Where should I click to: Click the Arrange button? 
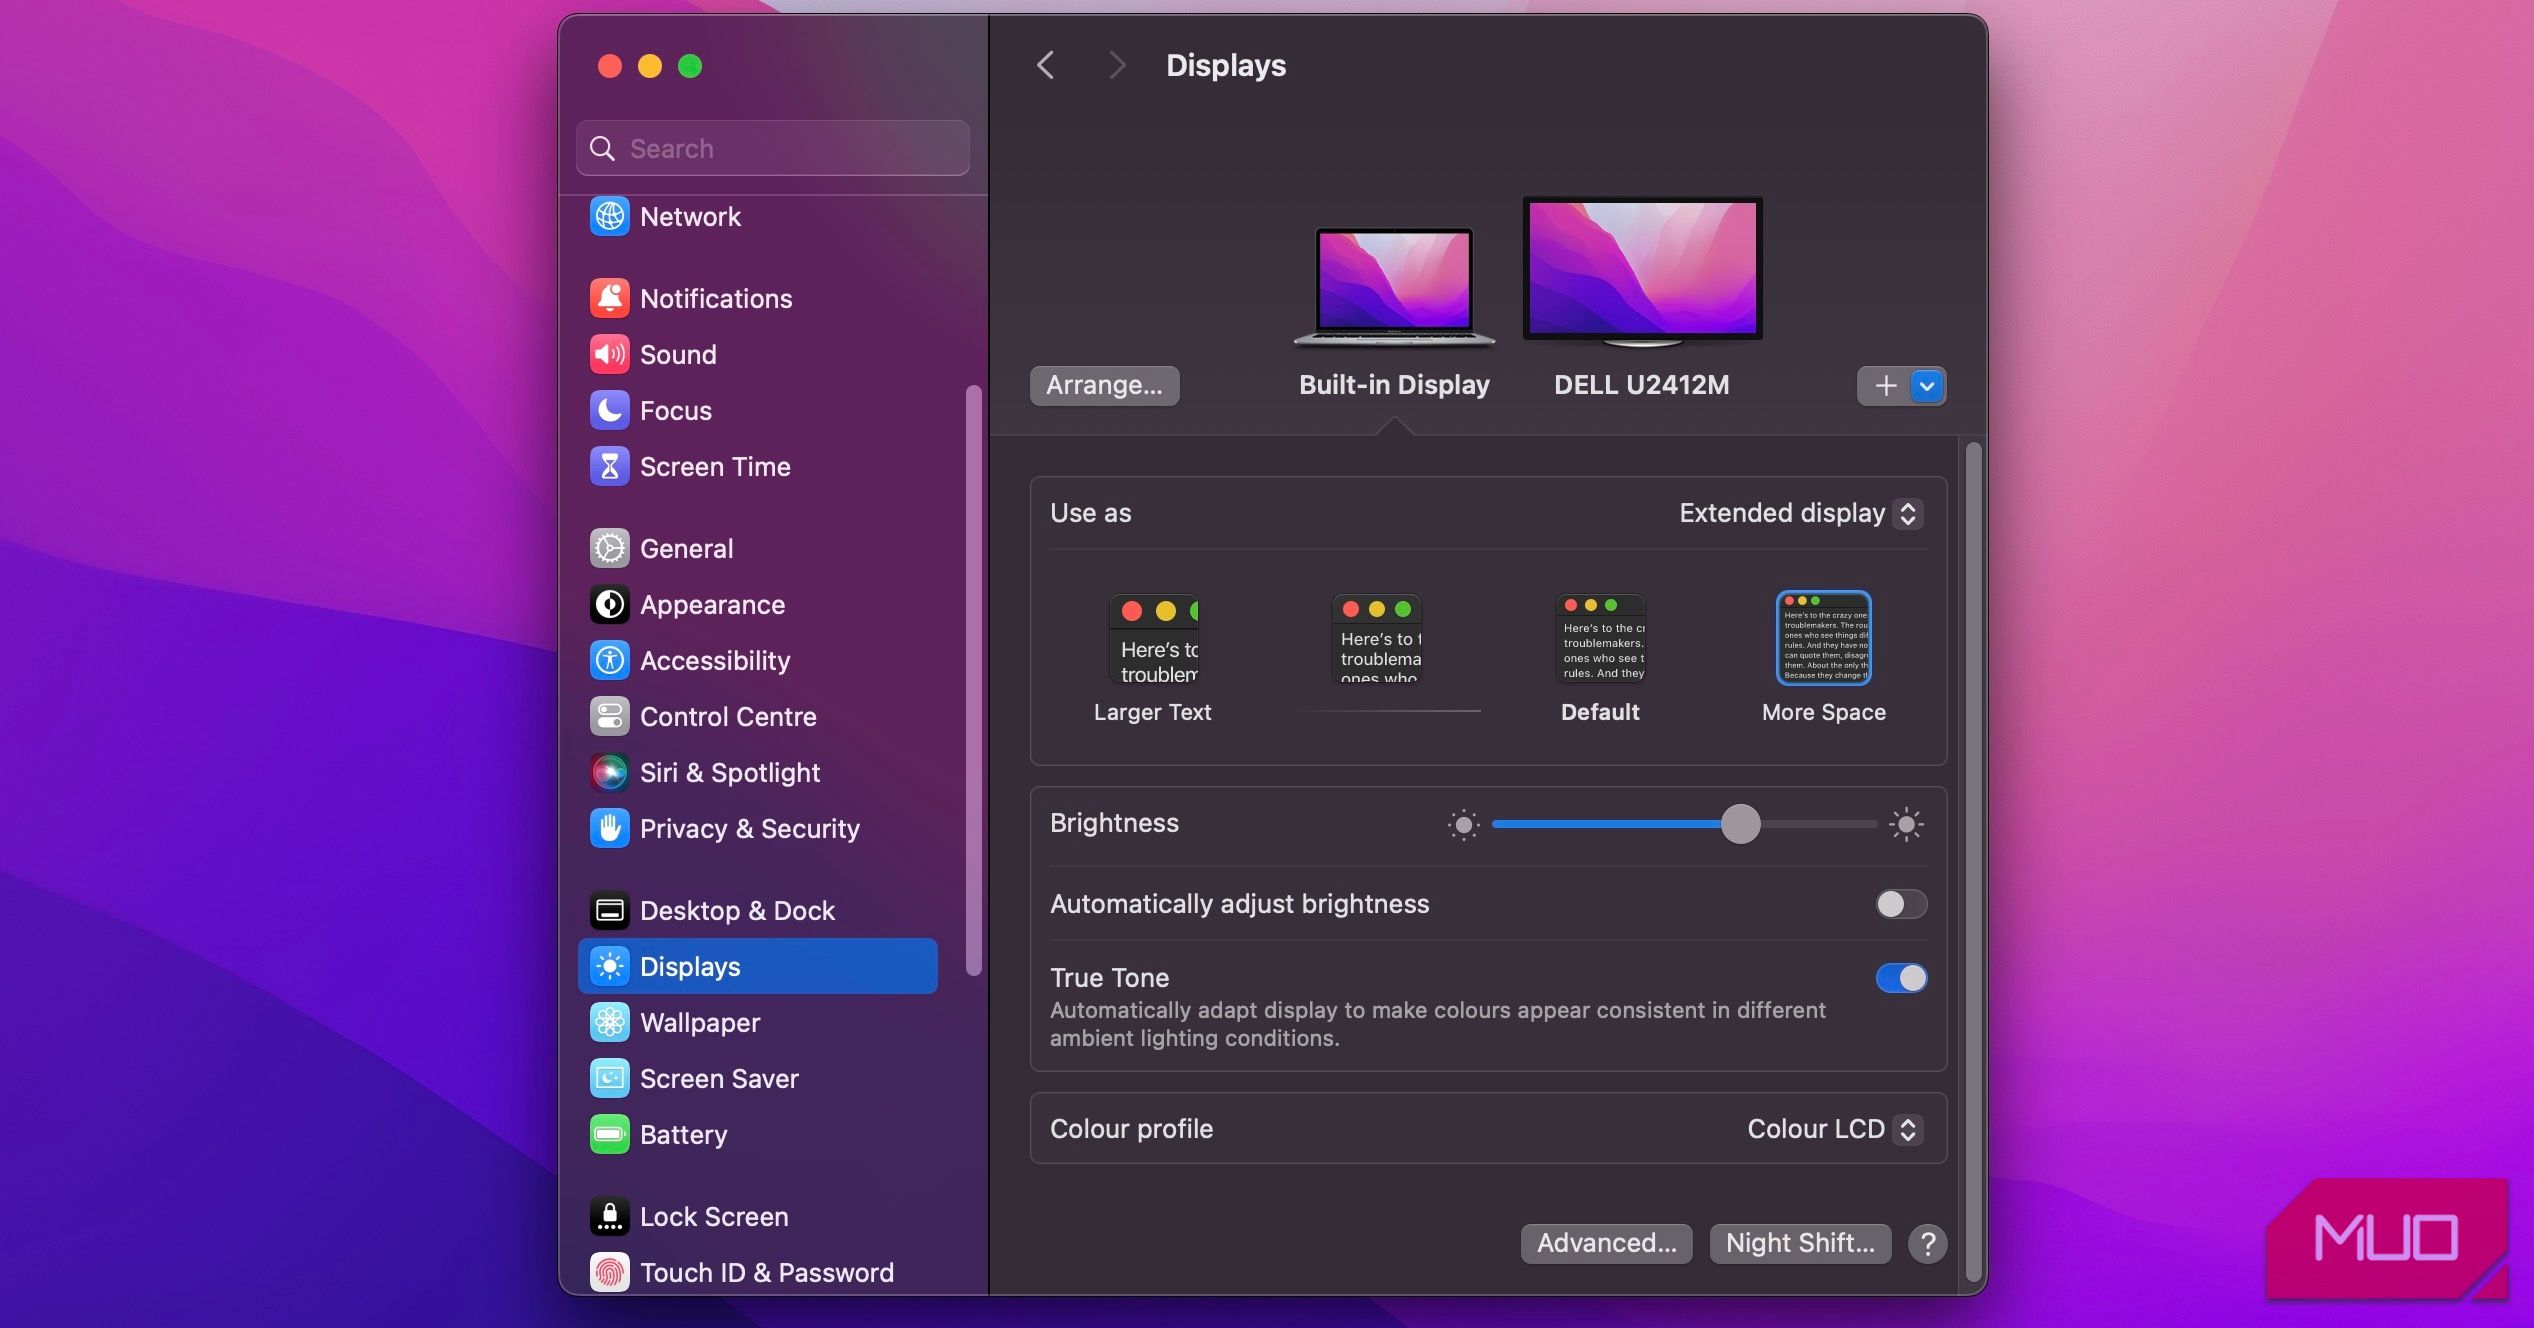[1104, 385]
